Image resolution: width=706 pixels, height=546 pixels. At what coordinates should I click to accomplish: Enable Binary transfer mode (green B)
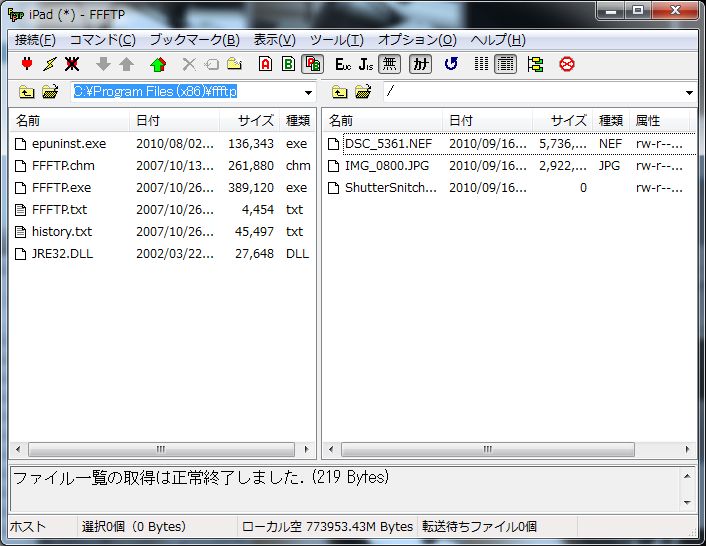coord(288,64)
